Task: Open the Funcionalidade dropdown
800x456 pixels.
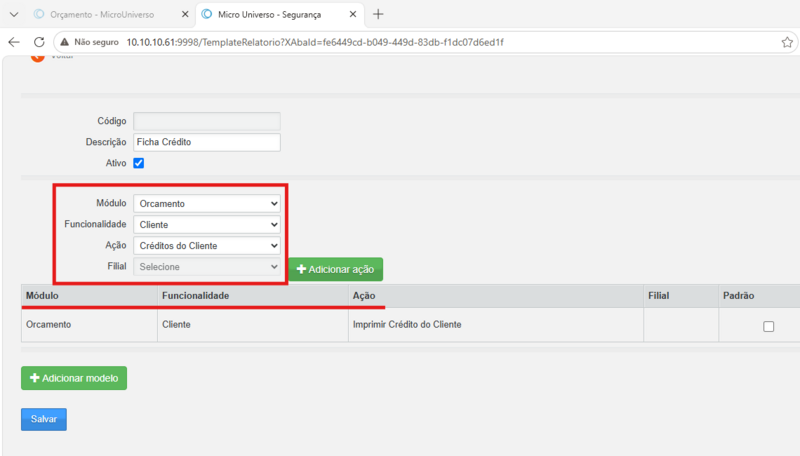Action: [207, 224]
